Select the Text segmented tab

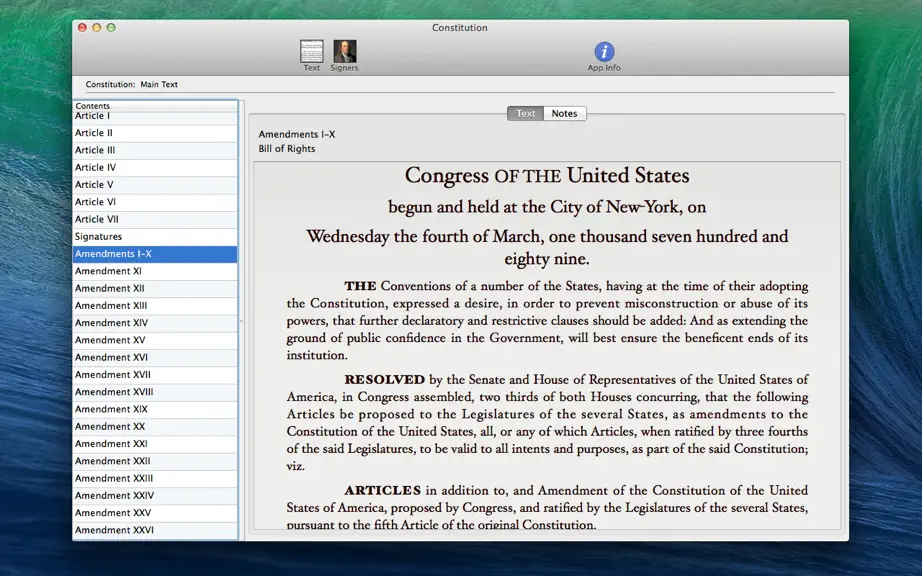[x=526, y=113]
